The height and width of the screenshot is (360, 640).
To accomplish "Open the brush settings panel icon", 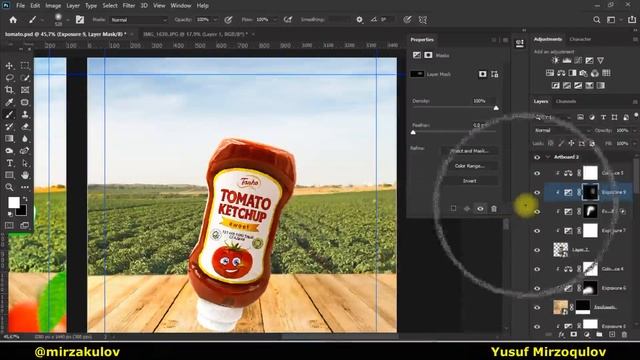I will tap(80, 20).
